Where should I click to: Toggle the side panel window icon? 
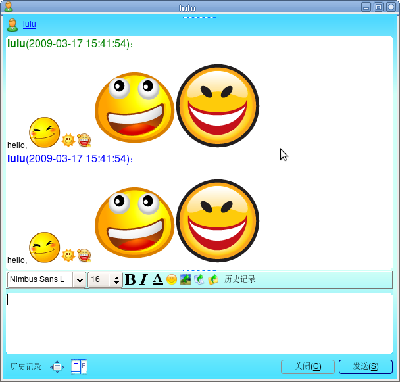[79, 367]
